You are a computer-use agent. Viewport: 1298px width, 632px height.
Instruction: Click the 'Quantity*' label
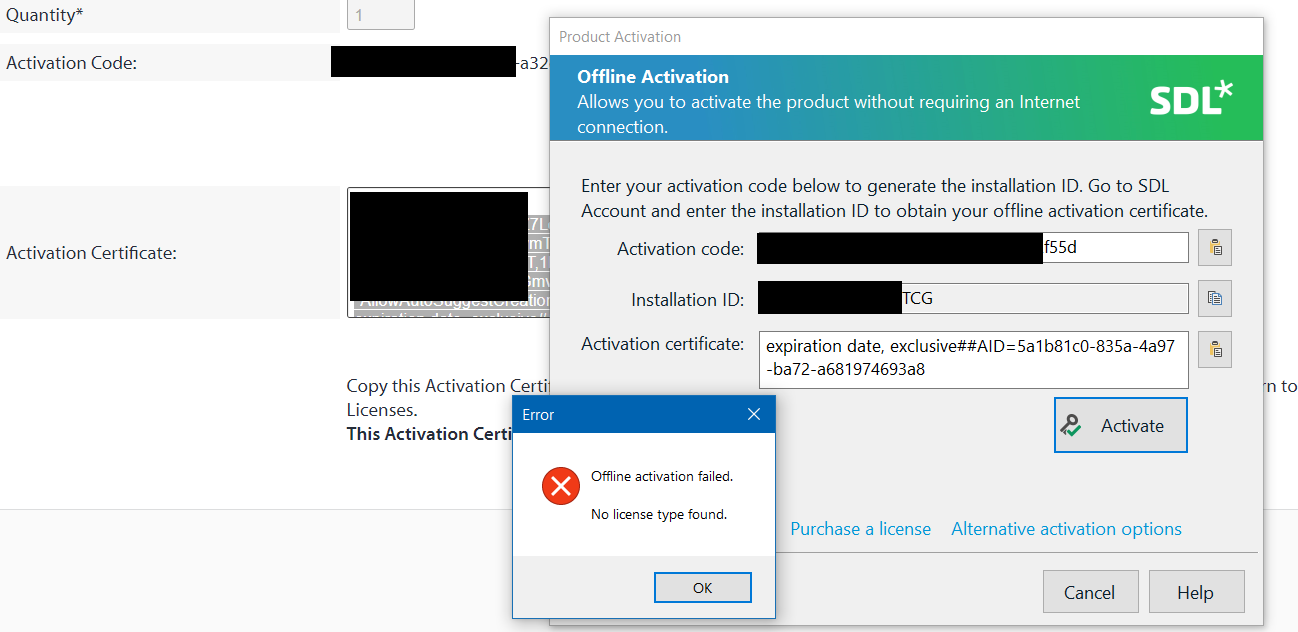point(44,15)
